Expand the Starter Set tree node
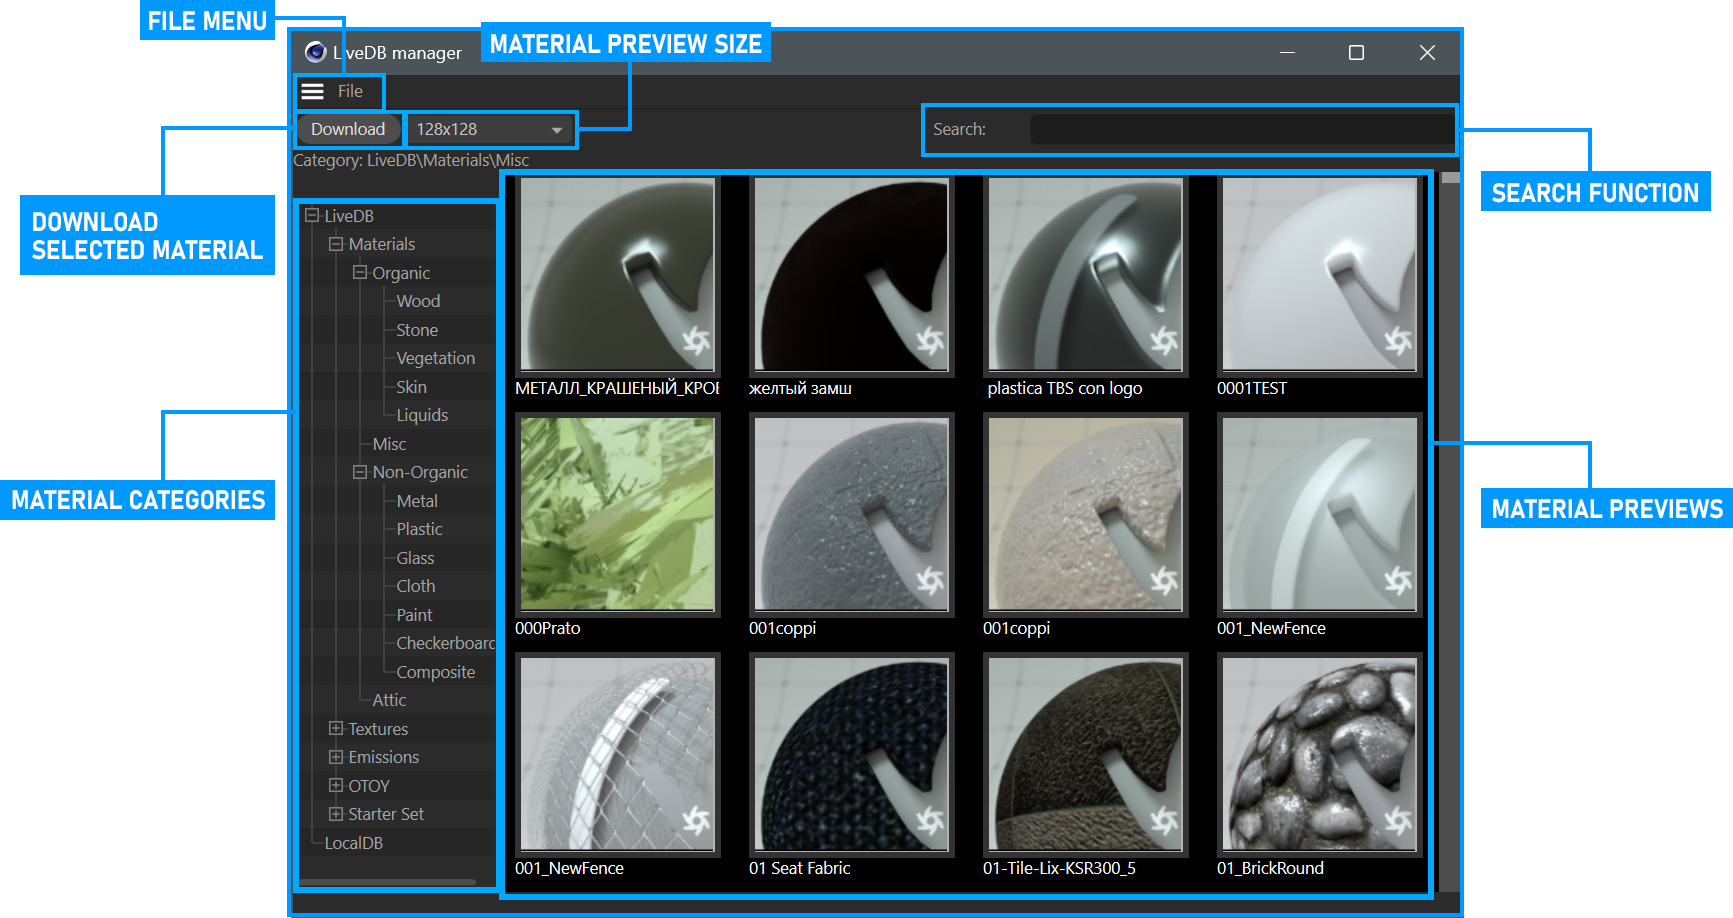The image size is (1733, 918). (x=336, y=814)
